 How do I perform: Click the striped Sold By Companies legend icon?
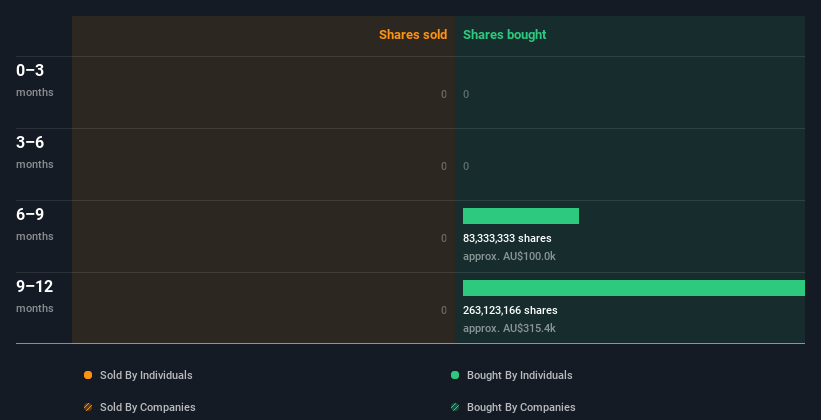click(88, 407)
